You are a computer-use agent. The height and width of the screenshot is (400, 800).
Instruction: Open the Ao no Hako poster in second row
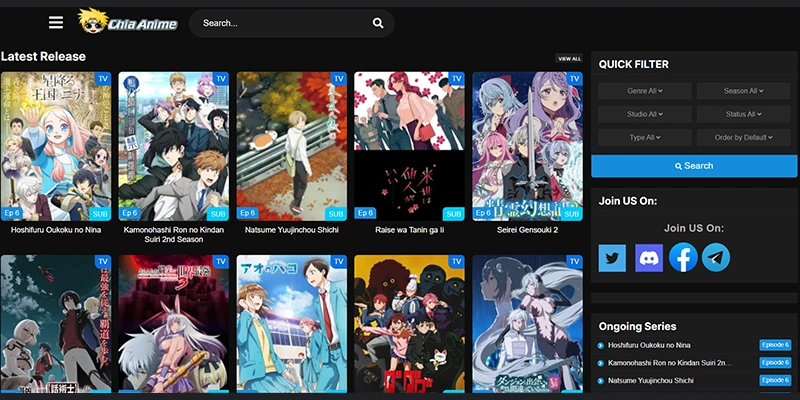tap(291, 324)
